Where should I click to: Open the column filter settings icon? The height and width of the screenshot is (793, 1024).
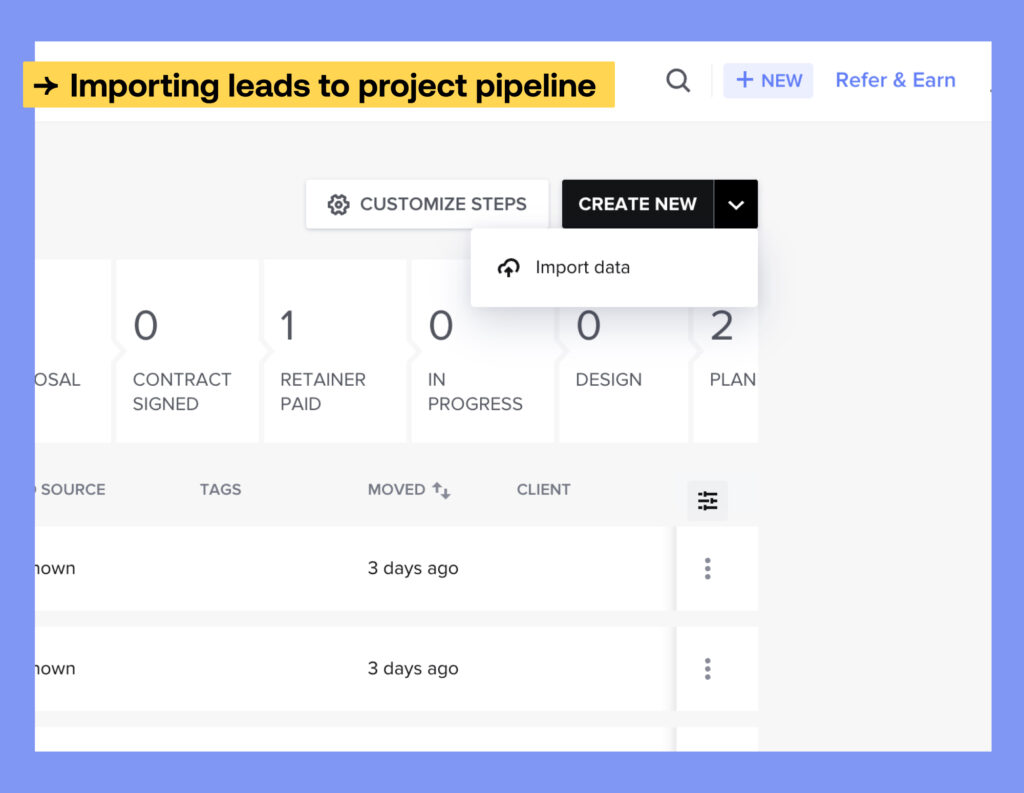pyautogui.click(x=707, y=501)
